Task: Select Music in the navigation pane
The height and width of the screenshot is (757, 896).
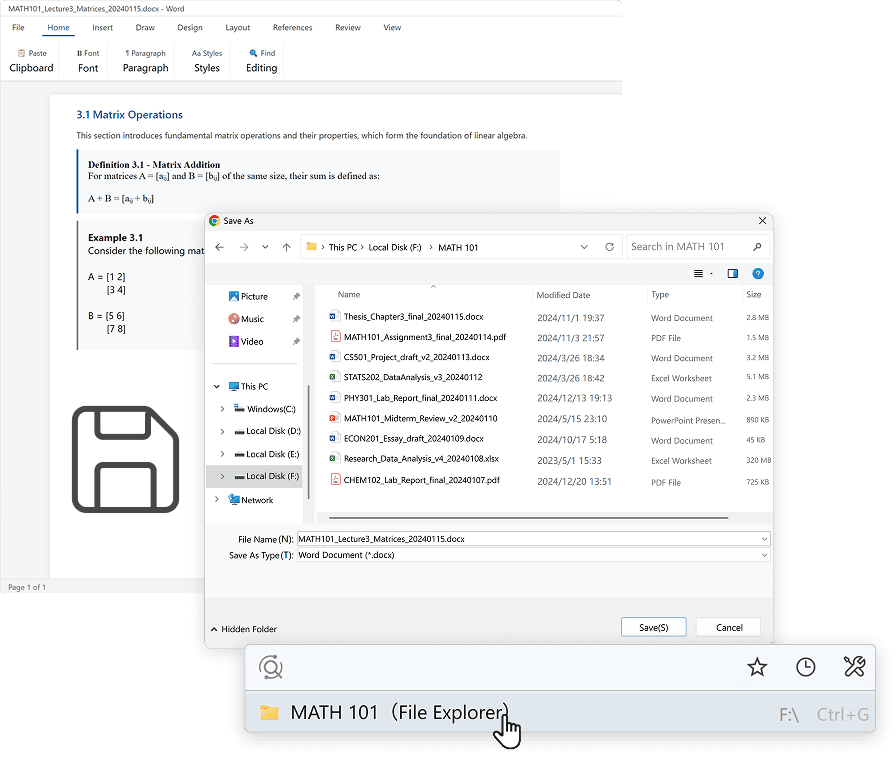Action: tap(246, 319)
